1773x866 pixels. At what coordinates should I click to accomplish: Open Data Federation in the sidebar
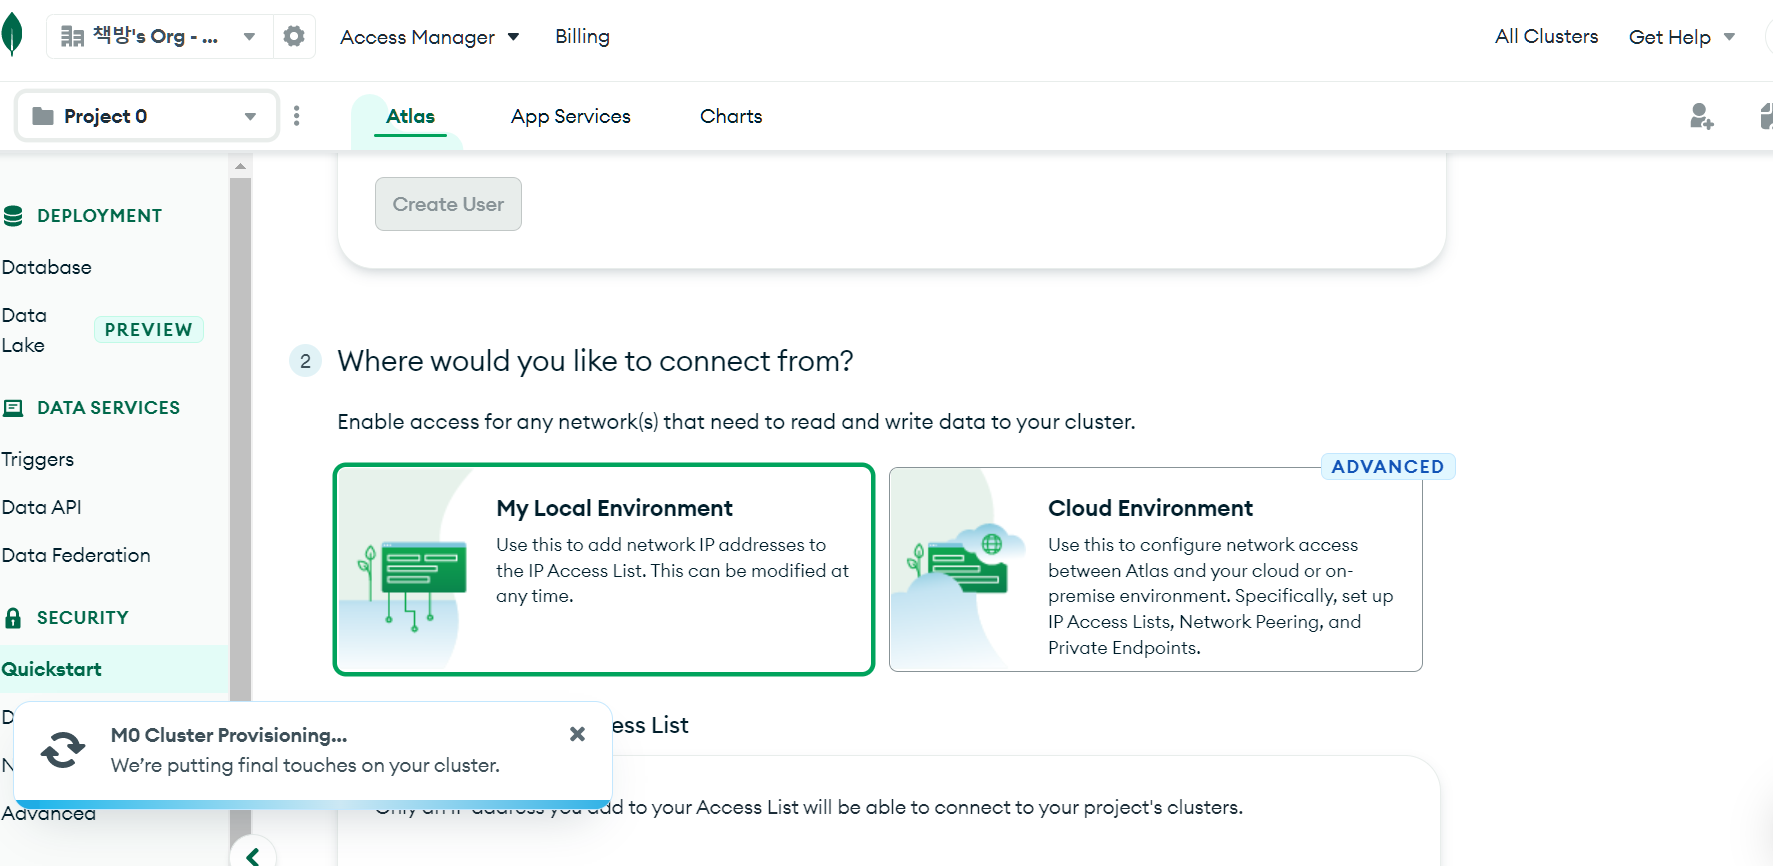click(x=76, y=555)
